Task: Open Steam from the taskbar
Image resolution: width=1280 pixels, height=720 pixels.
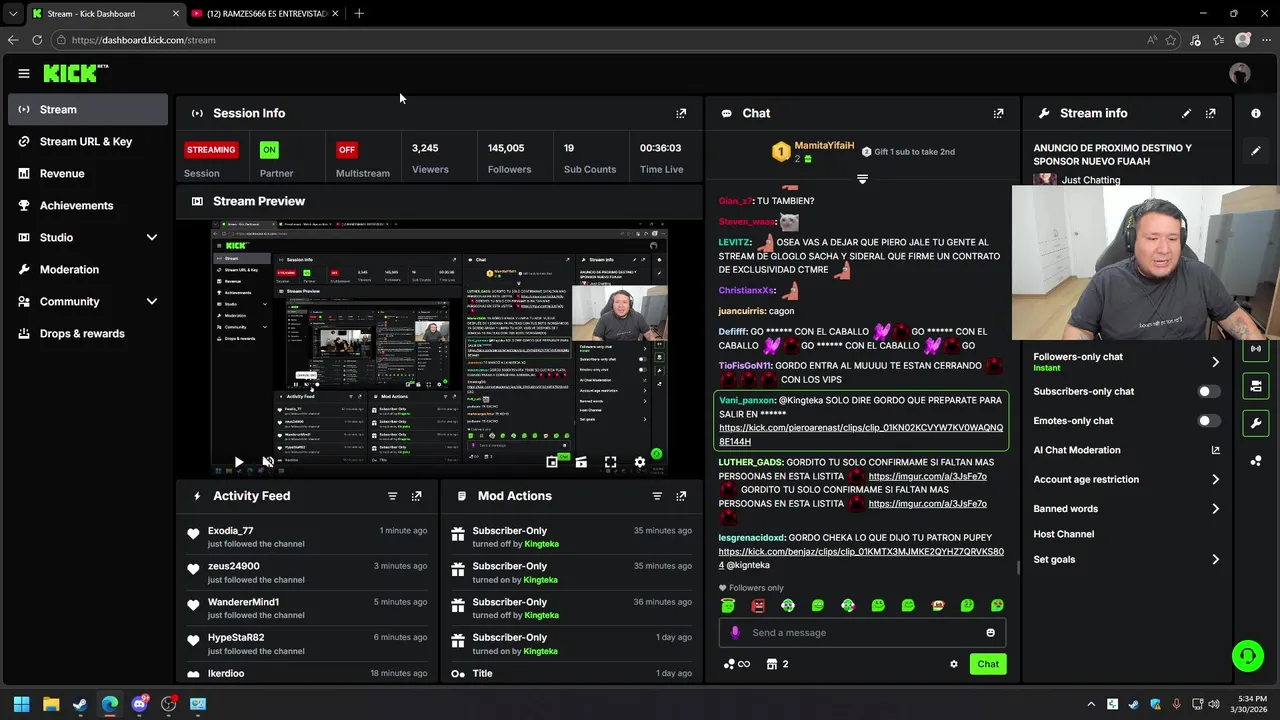Action: tap(80, 704)
